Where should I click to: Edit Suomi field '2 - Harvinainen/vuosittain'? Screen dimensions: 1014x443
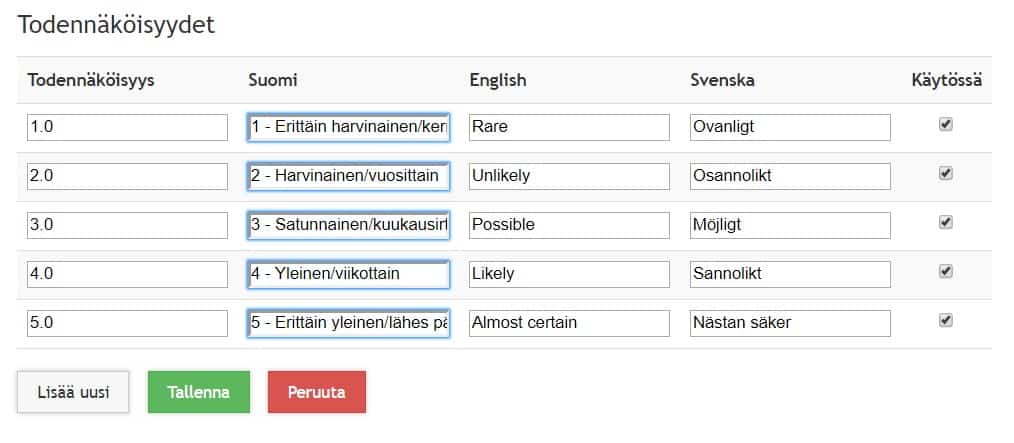pos(349,176)
